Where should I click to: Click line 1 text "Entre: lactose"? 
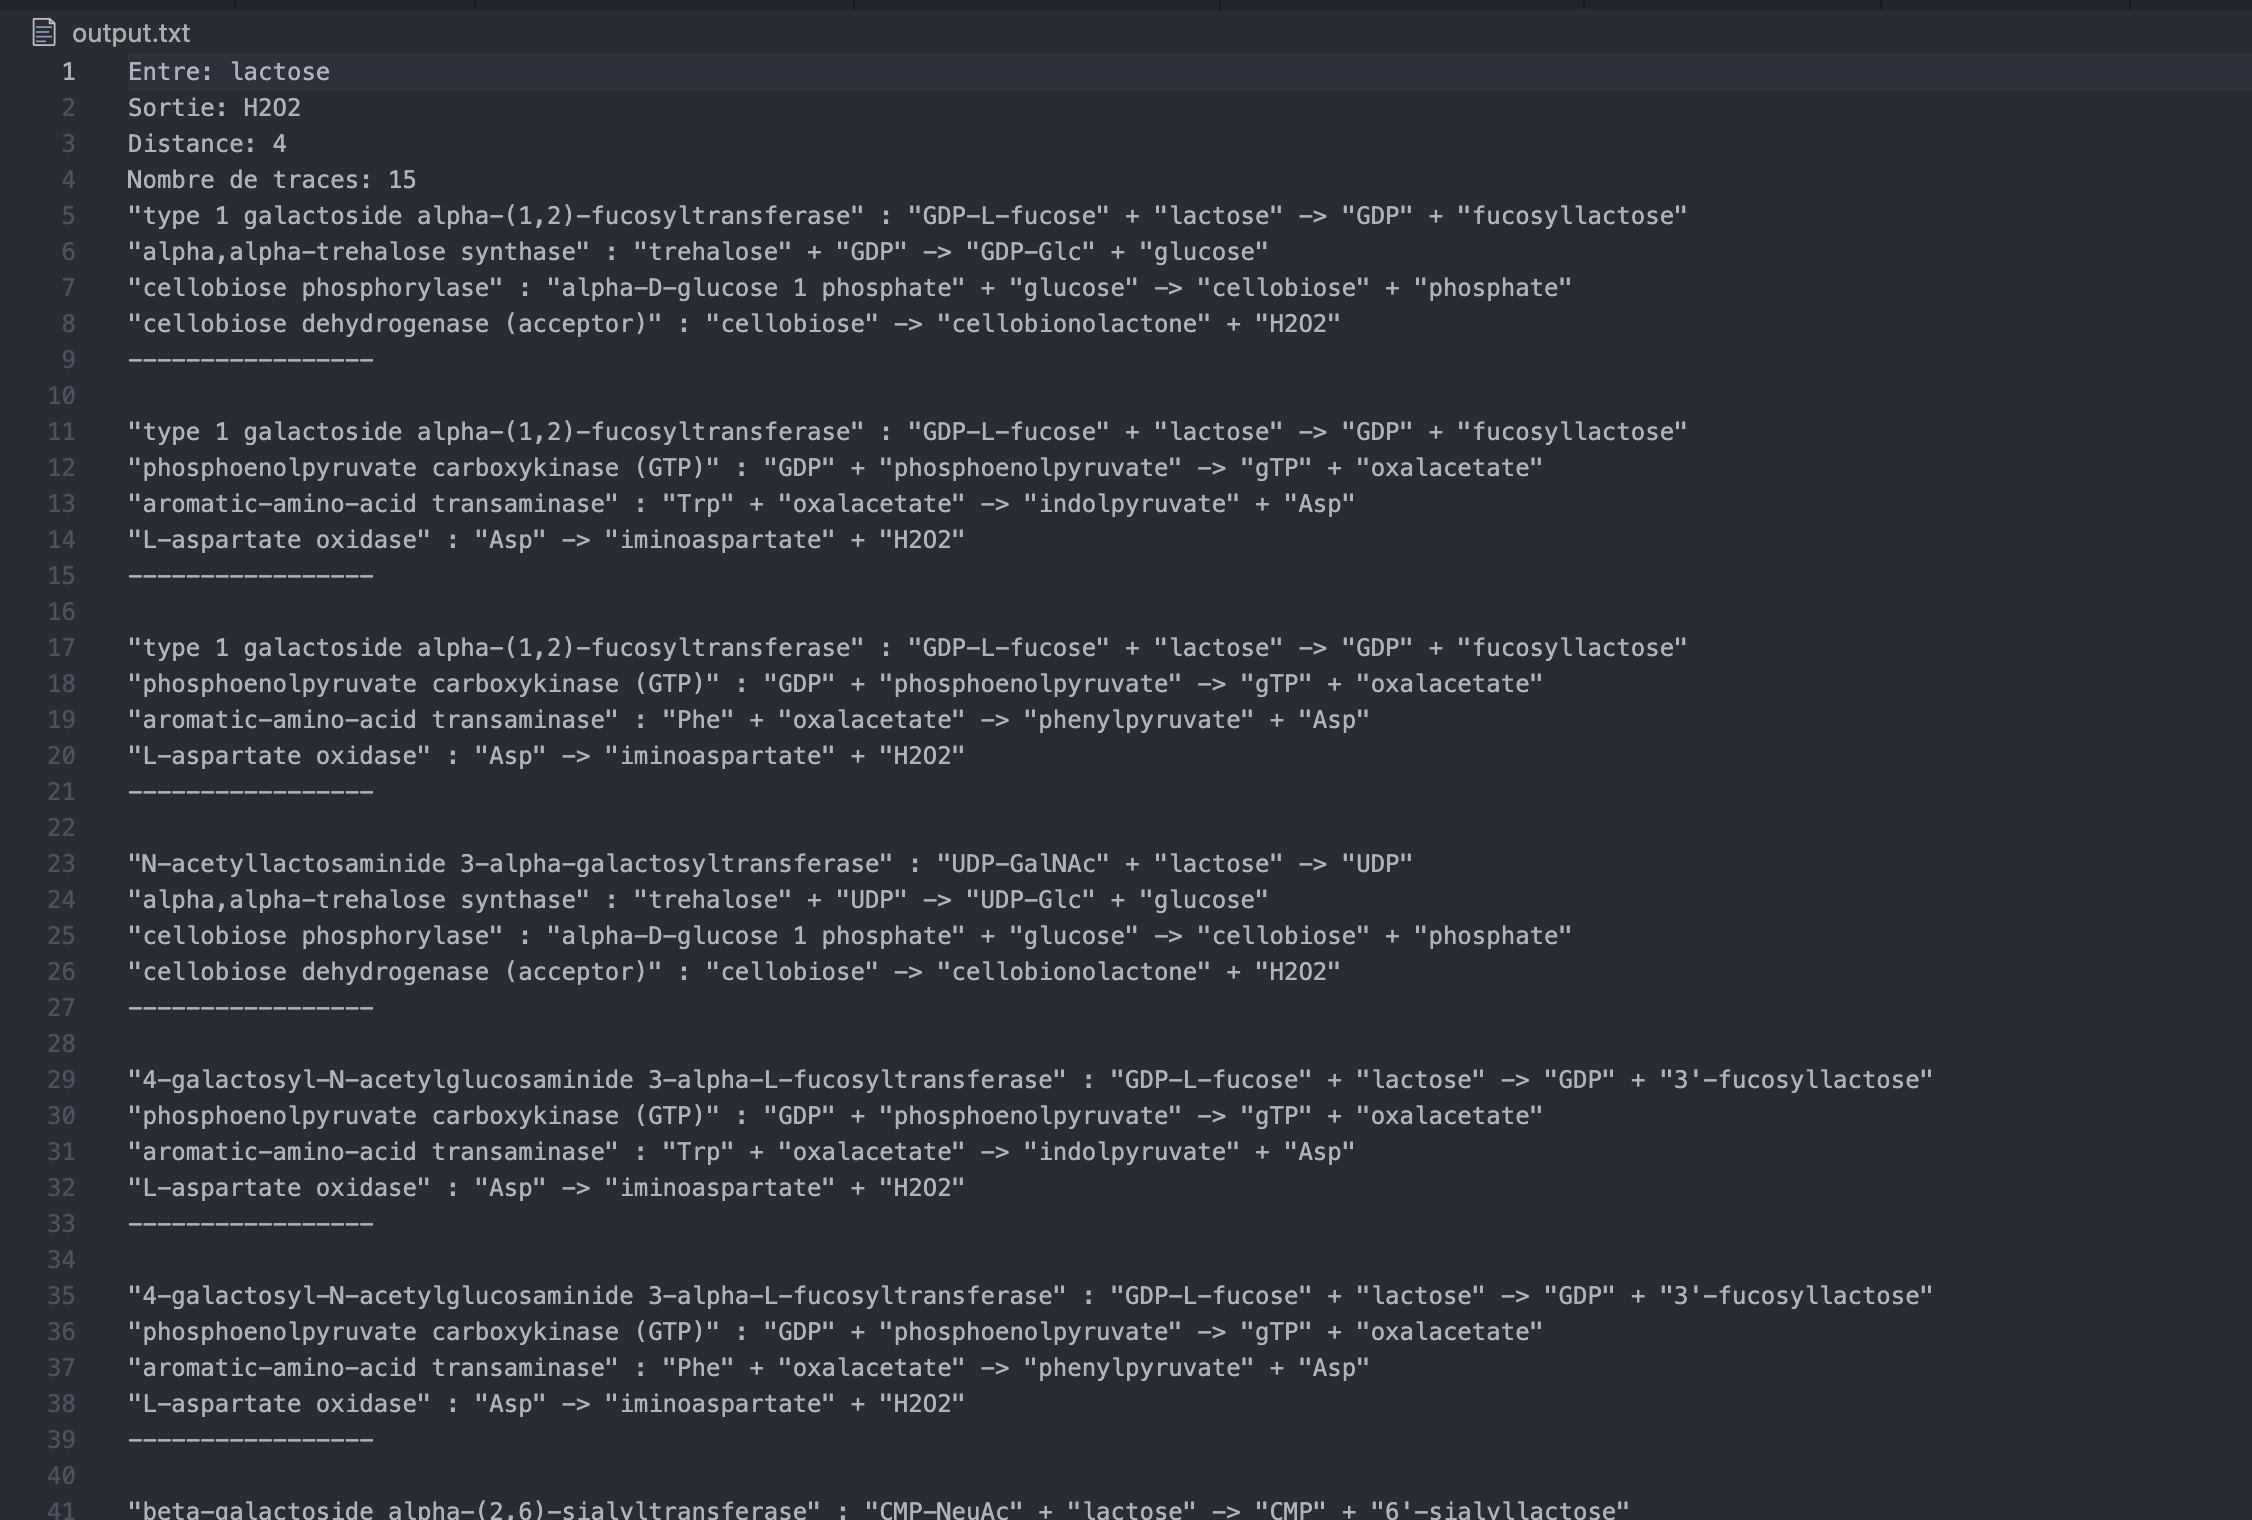(x=228, y=72)
